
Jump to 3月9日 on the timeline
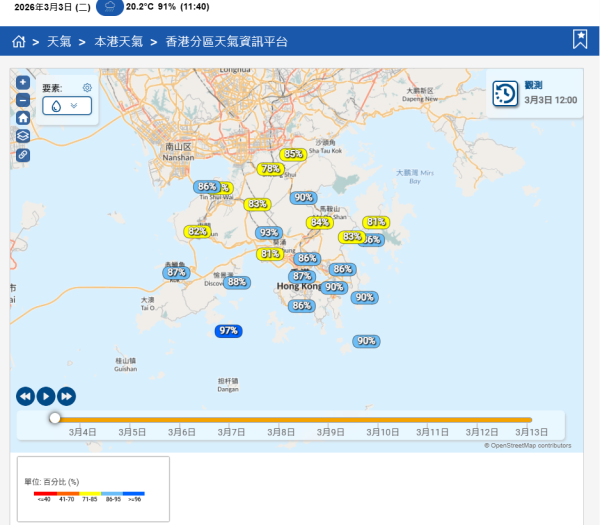click(330, 432)
